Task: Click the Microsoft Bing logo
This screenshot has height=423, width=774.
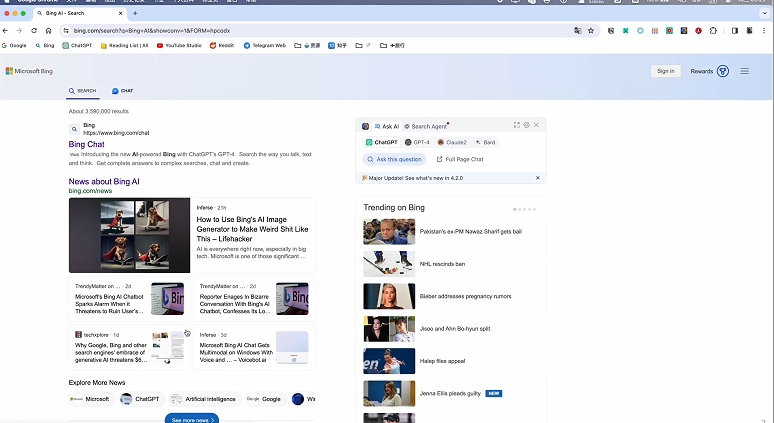Action: coord(29,71)
